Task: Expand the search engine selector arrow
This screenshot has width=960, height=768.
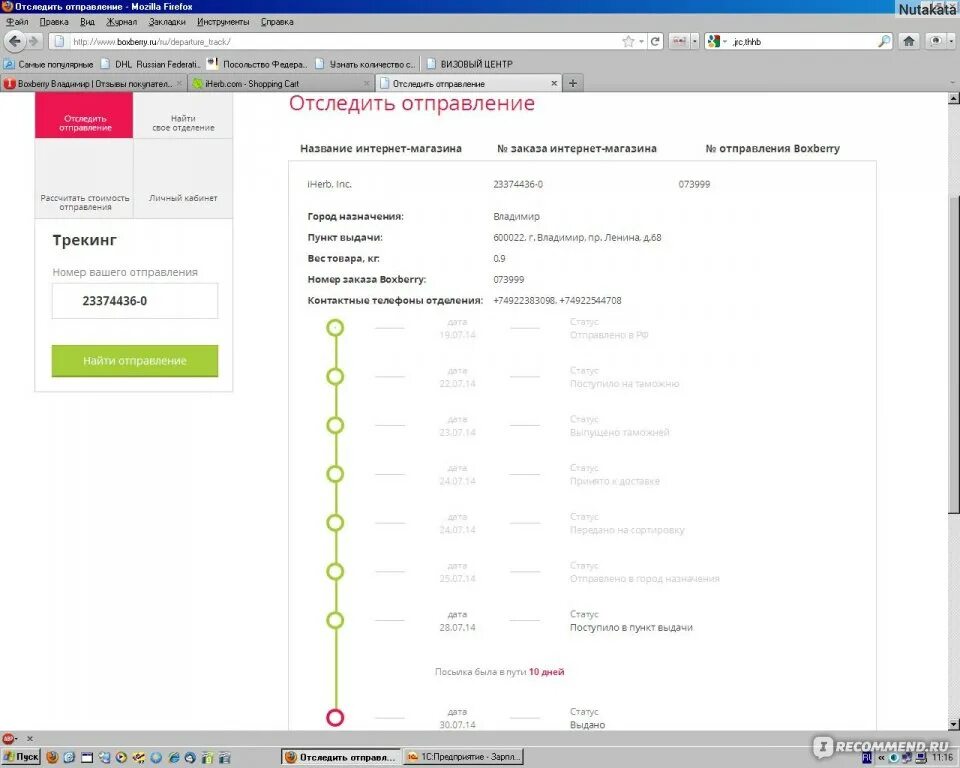Action: click(x=725, y=42)
